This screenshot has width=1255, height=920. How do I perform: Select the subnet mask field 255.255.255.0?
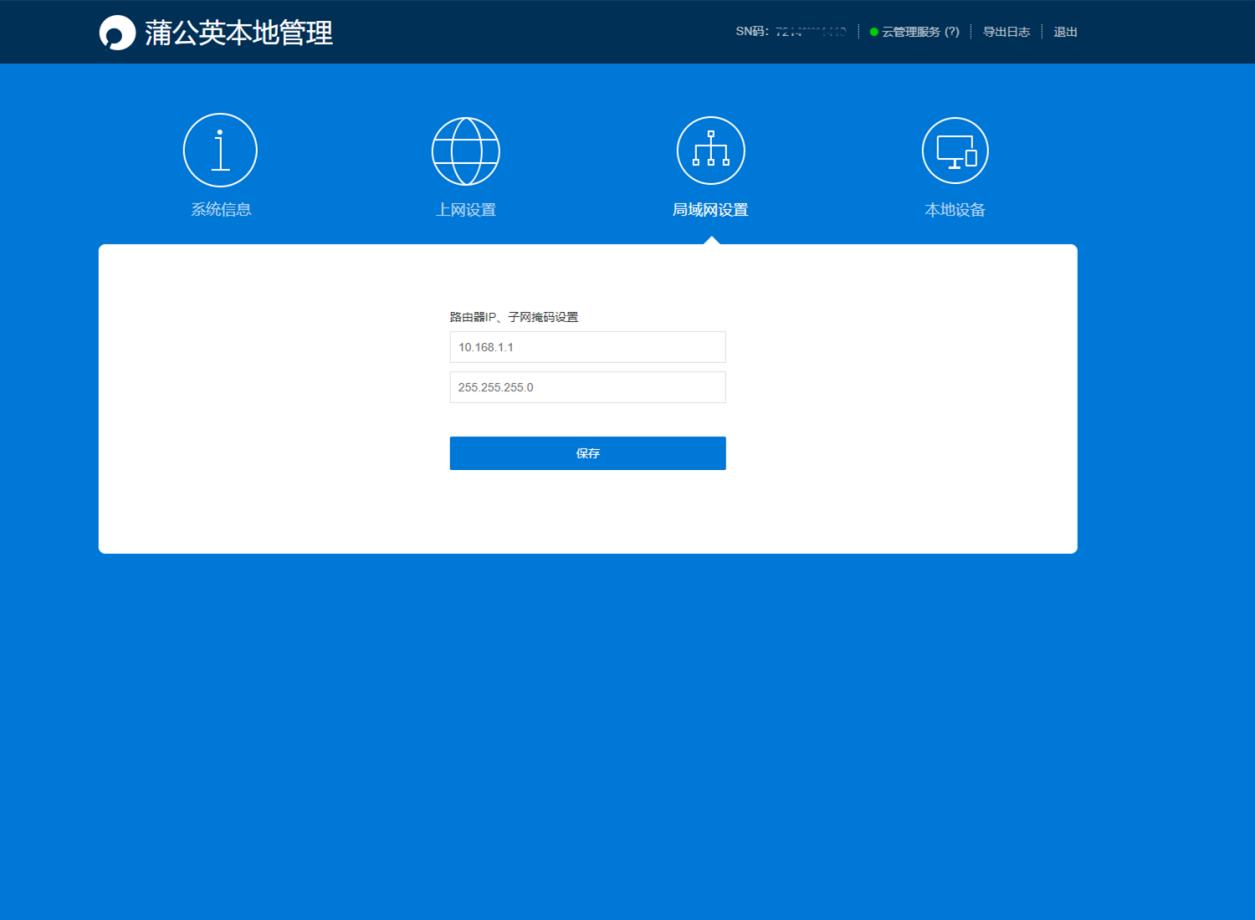click(x=587, y=387)
